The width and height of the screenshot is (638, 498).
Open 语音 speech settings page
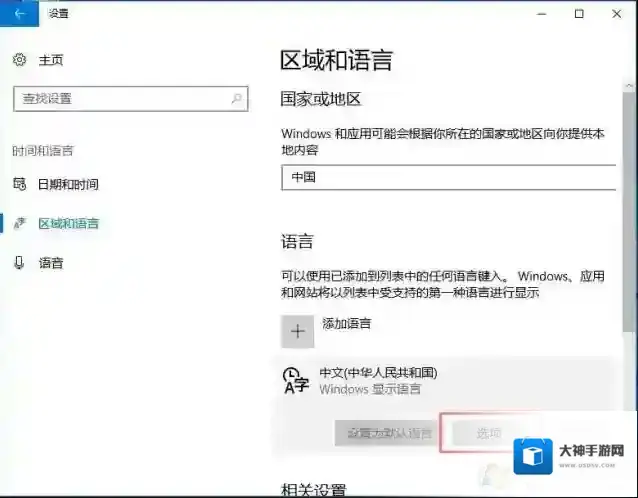(x=51, y=263)
